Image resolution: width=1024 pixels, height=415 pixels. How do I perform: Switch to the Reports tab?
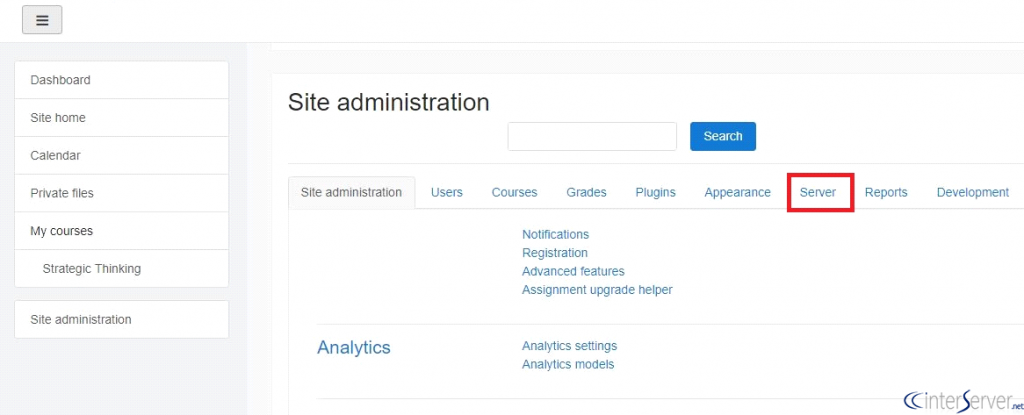[x=886, y=193]
